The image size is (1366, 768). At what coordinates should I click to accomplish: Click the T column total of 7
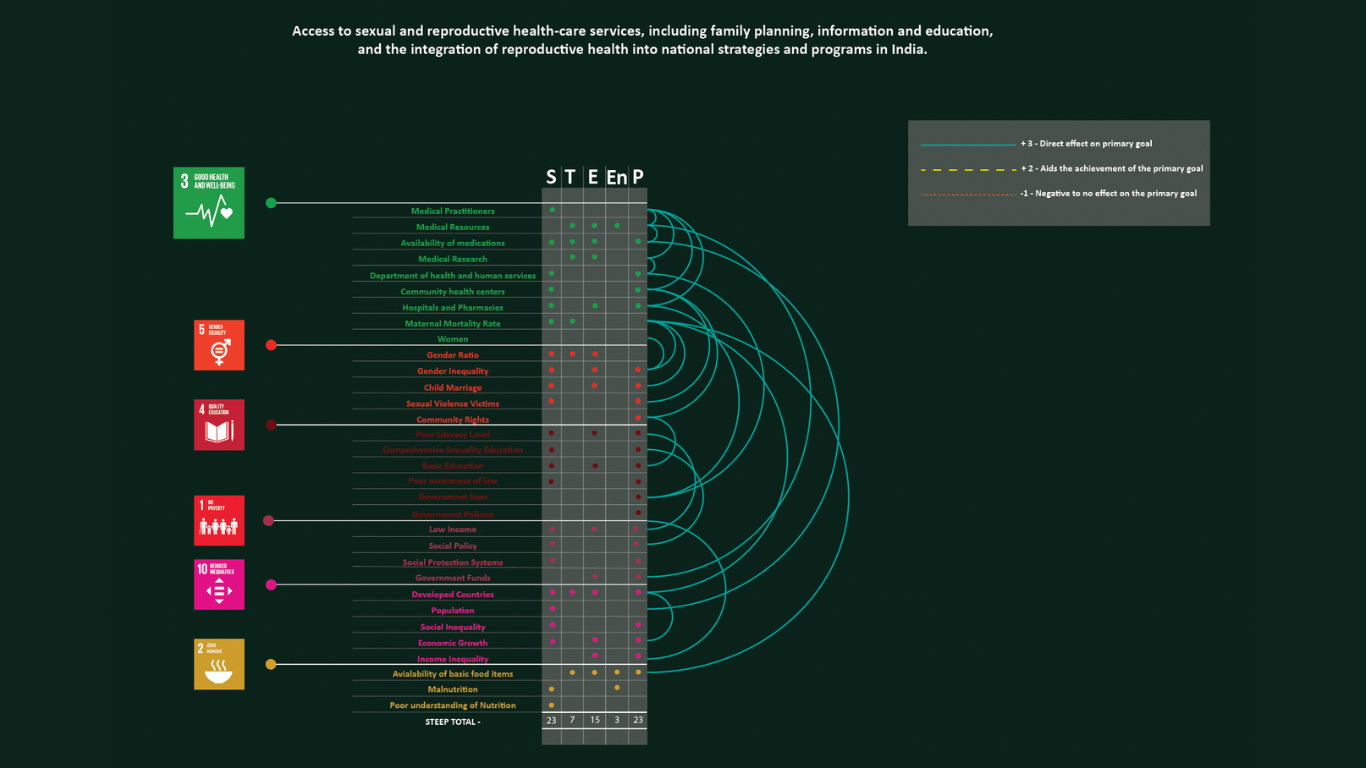pos(571,720)
